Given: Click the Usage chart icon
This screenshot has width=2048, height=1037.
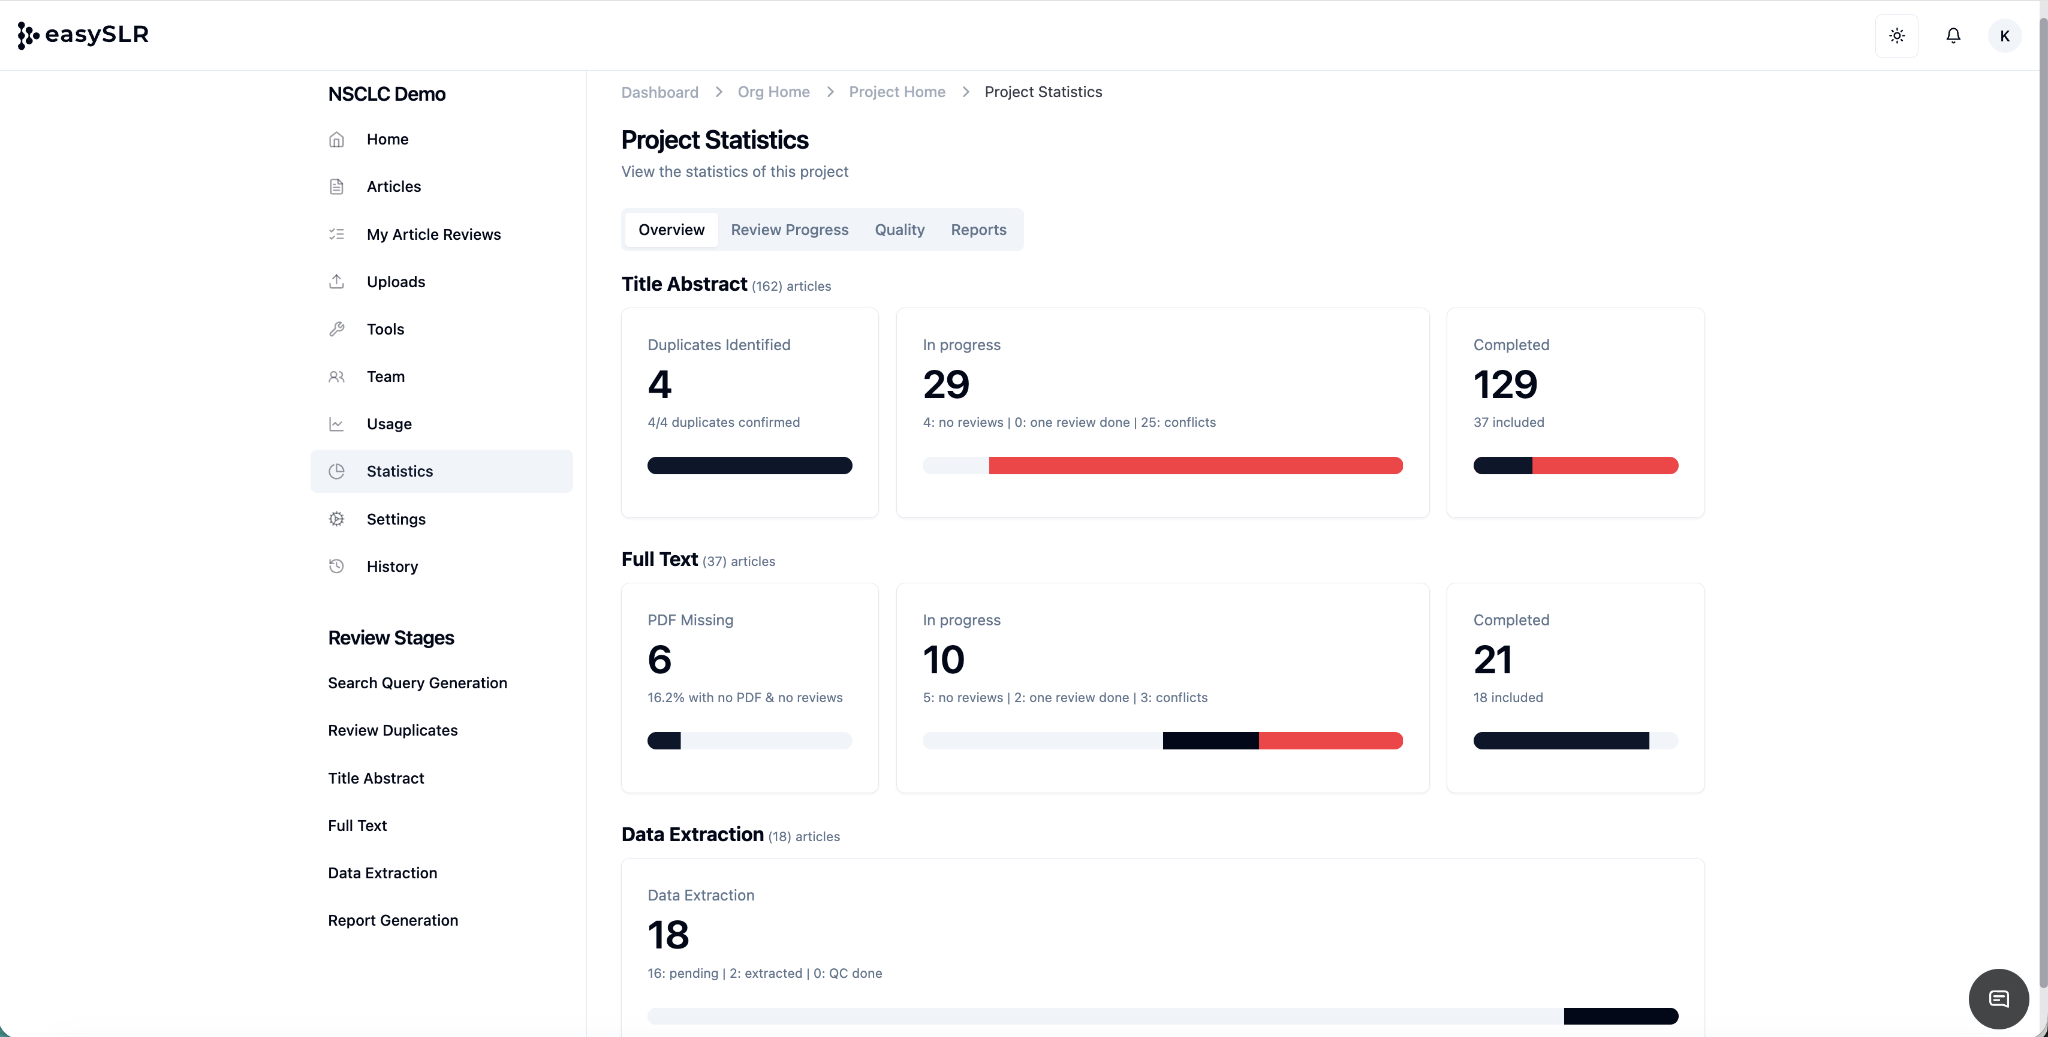Looking at the screenshot, I should coord(337,424).
